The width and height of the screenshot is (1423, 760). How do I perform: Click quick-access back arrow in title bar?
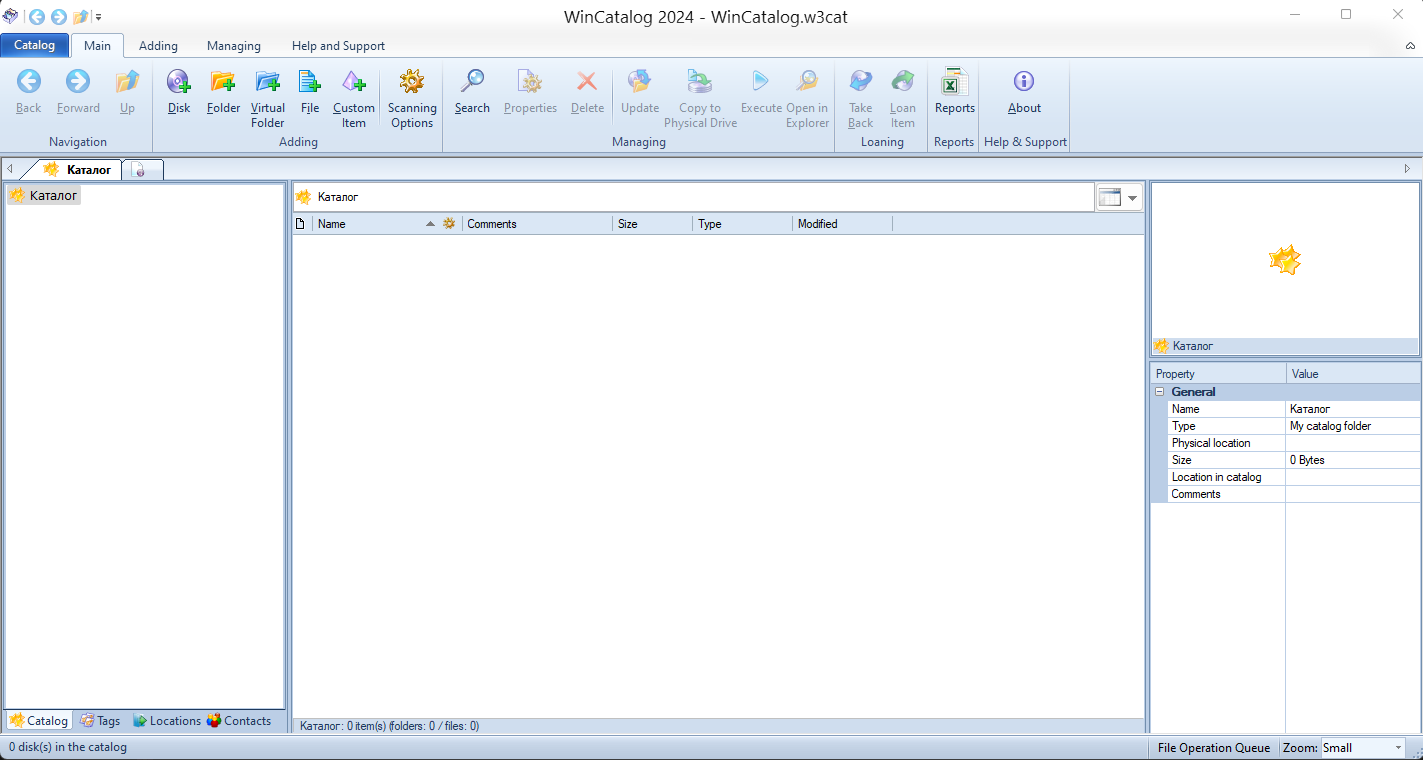tap(37, 17)
